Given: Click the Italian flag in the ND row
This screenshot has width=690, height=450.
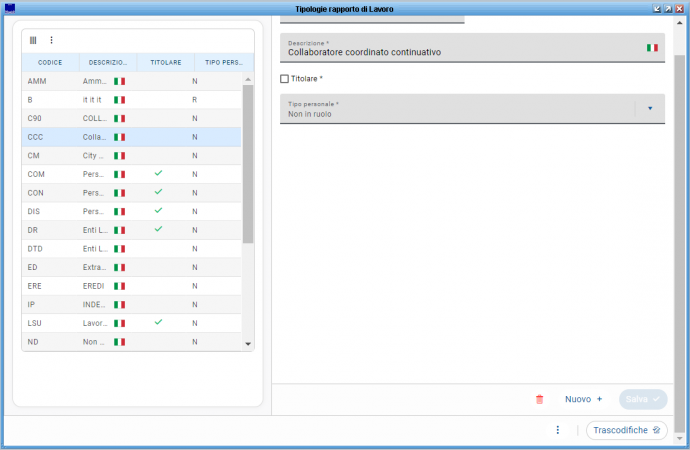Looking at the screenshot, I should 119,342.
